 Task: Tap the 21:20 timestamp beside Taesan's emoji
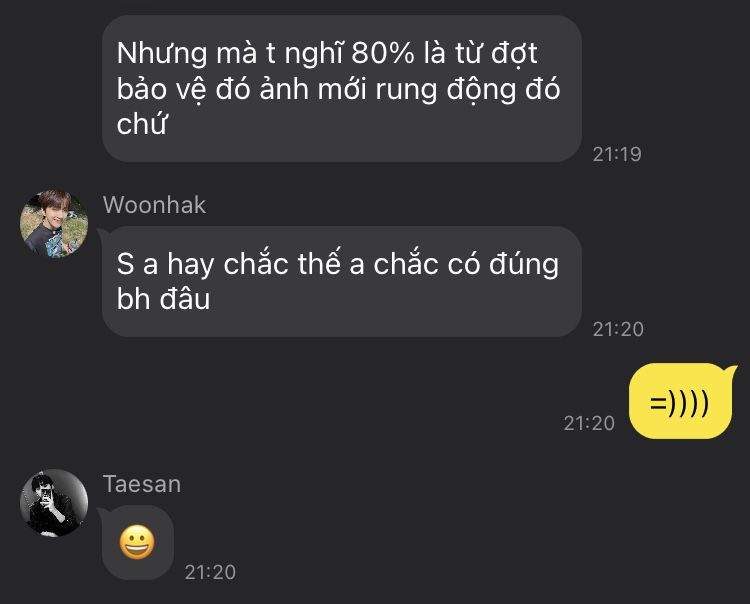[x=210, y=572]
